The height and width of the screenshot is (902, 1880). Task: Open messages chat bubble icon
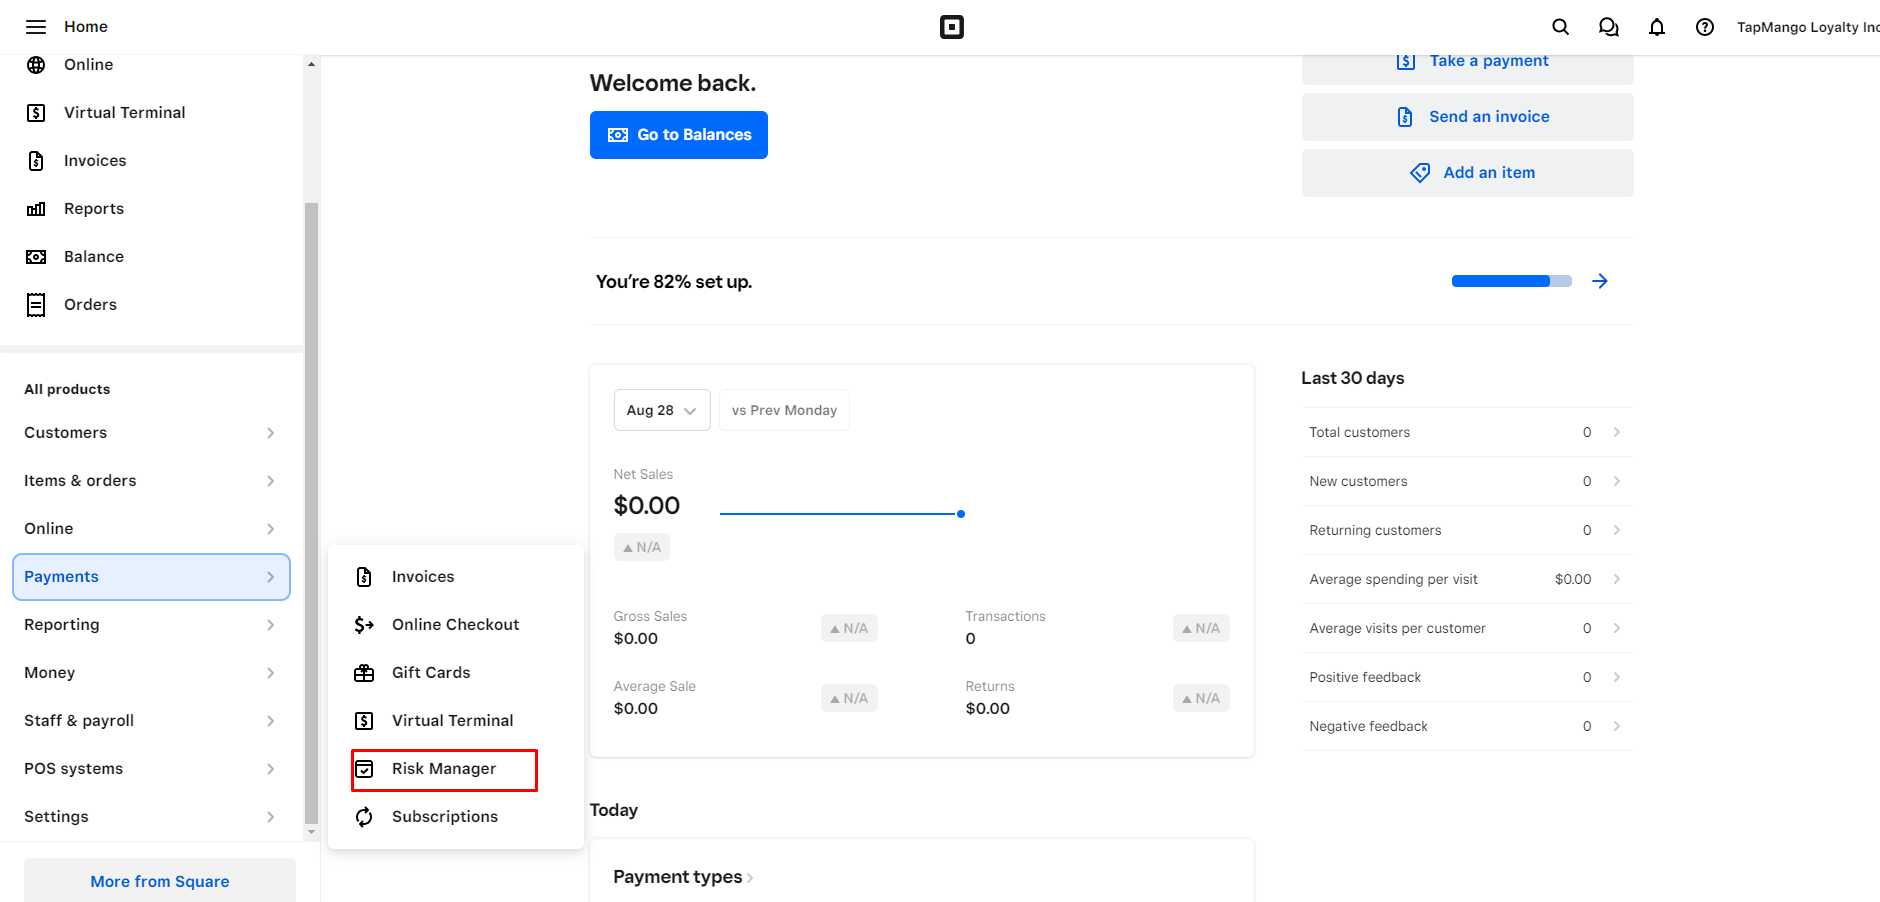click(1608, 27)
